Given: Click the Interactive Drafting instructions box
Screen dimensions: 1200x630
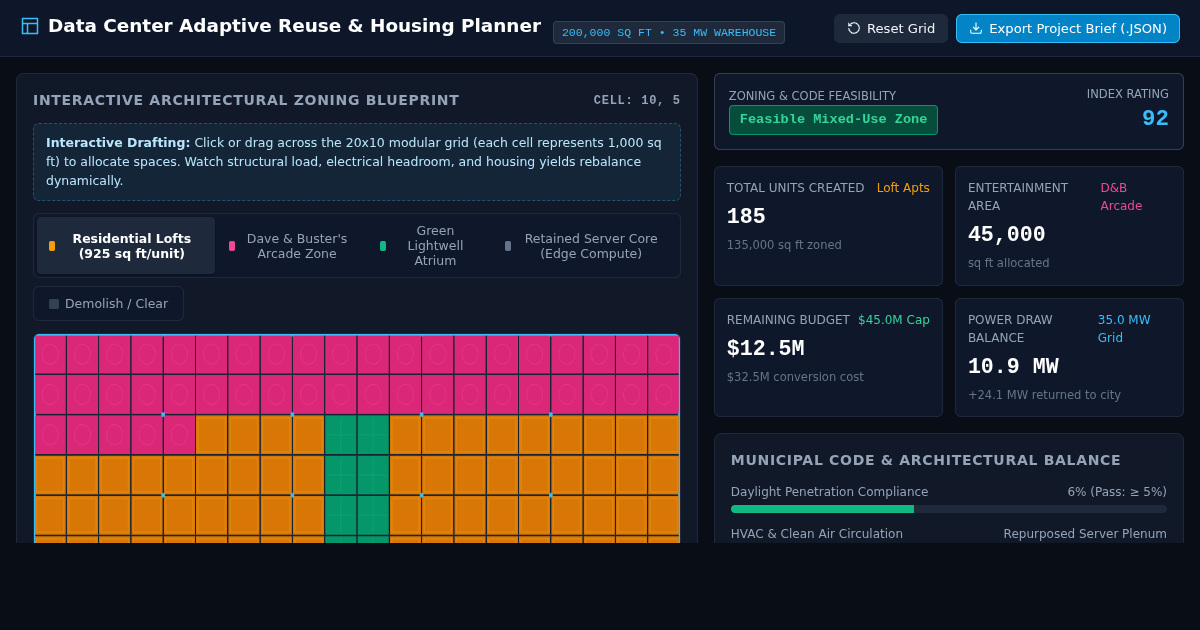Looking at the screenshot, I should tap(357, 162).
